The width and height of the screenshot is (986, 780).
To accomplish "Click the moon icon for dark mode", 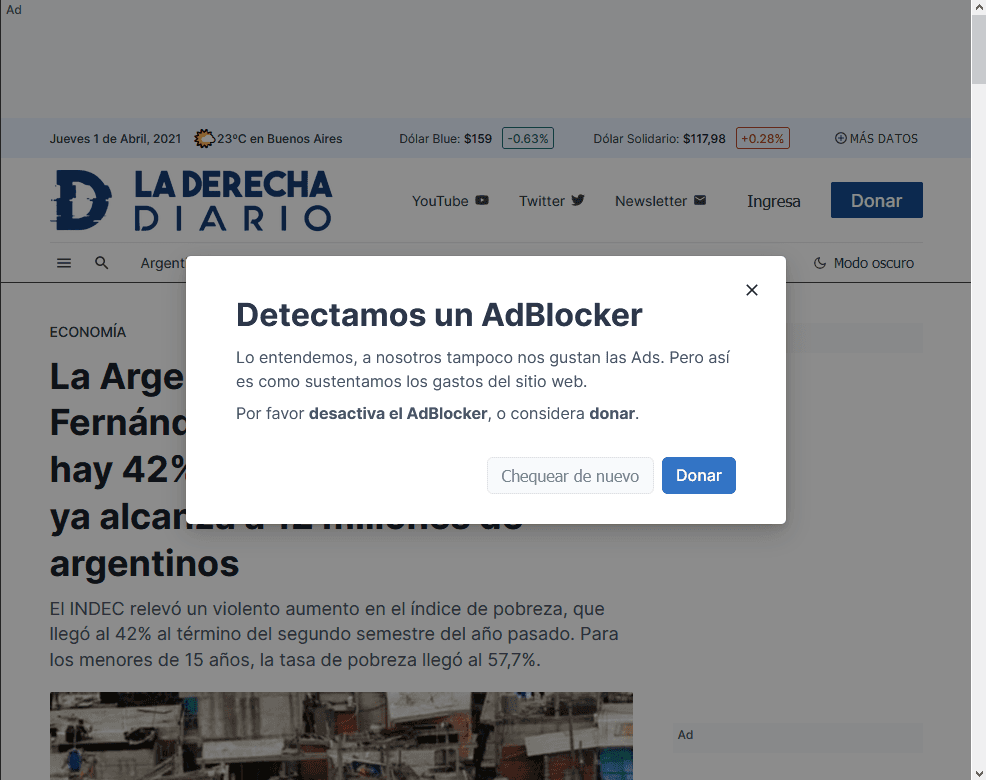I will [x=819, y=263].
